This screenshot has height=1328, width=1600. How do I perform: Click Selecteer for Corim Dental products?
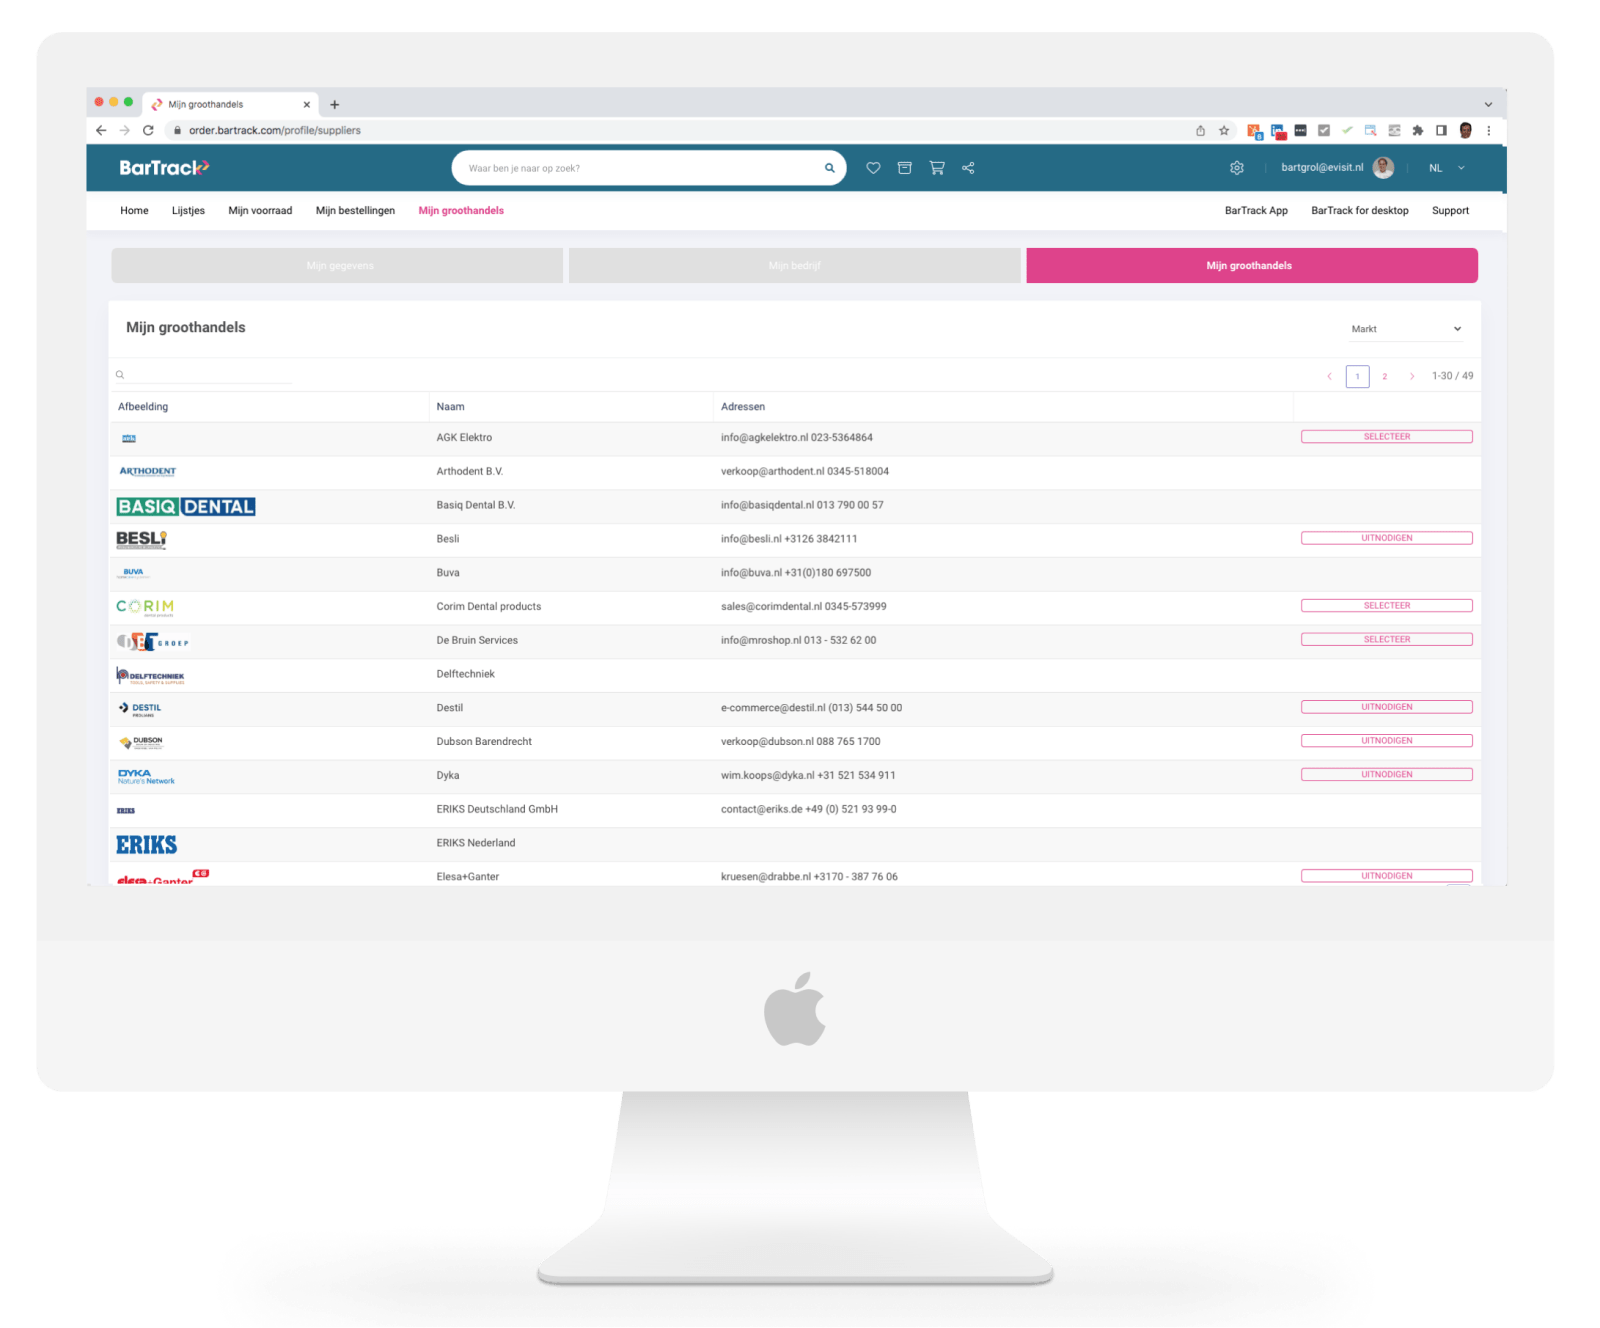point(1387,606)
